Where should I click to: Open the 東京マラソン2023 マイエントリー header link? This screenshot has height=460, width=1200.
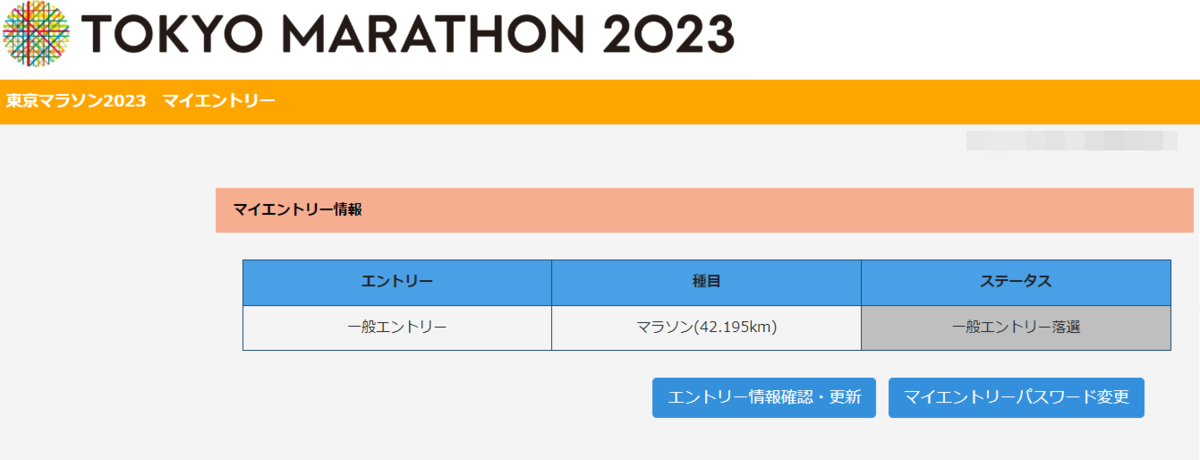[140, 101]
